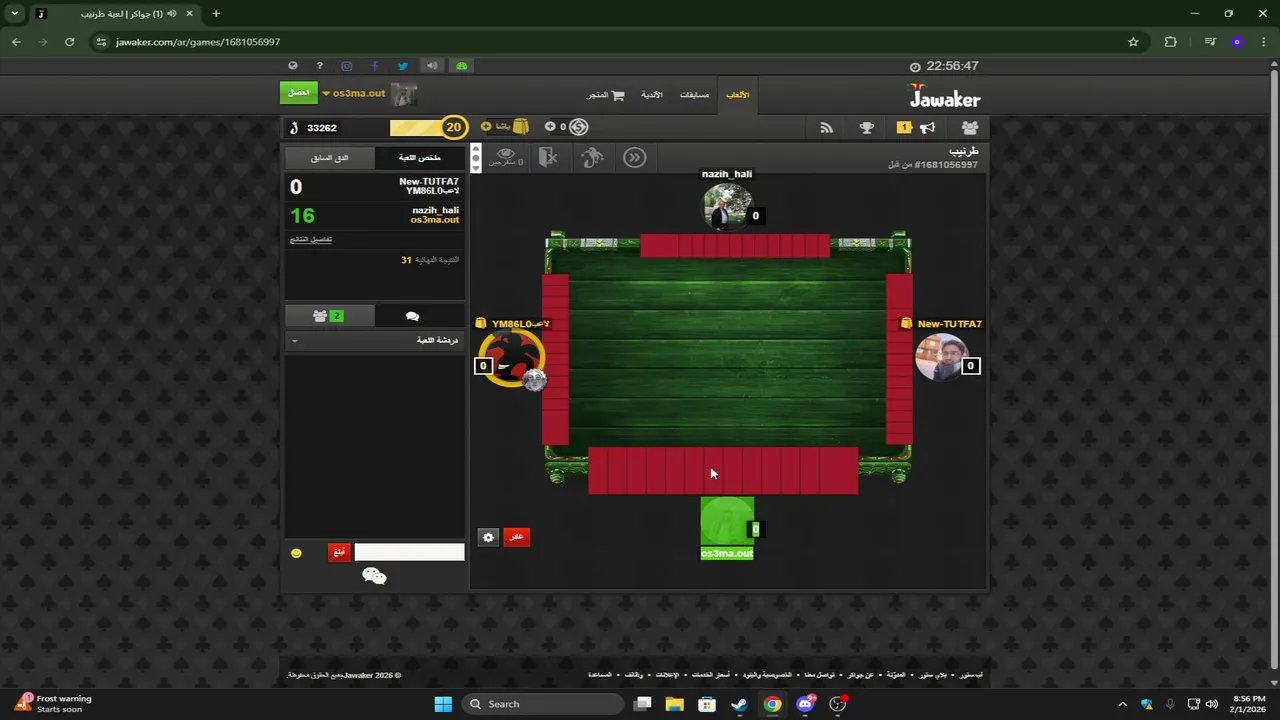Switch to chat bubbles tab
This screenshot has width=1280, height=720.
[412, 316]
